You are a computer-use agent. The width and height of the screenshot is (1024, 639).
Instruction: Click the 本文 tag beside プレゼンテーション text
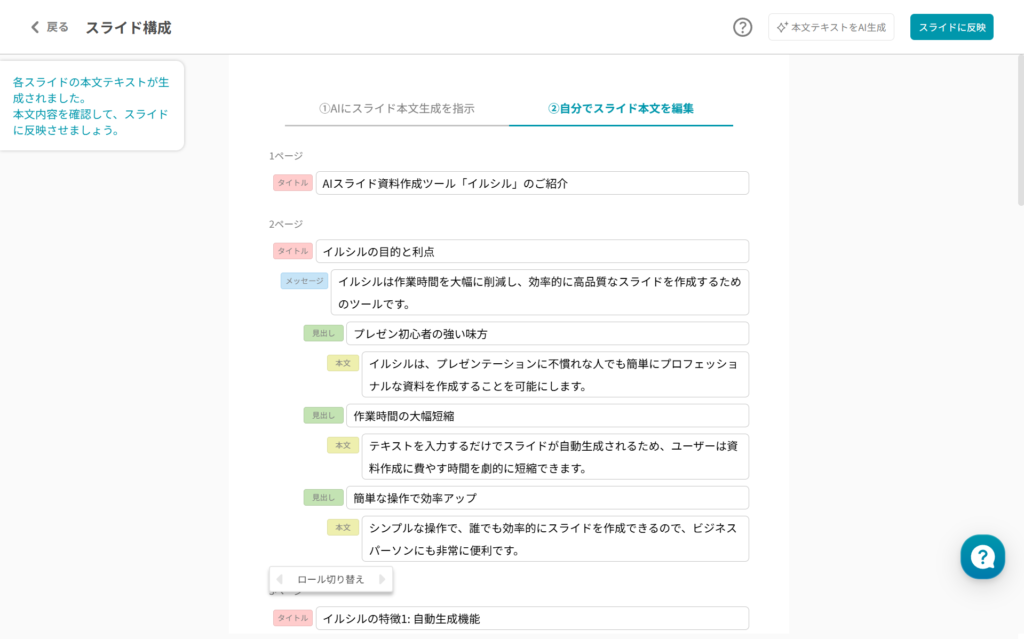pos(342,363)
